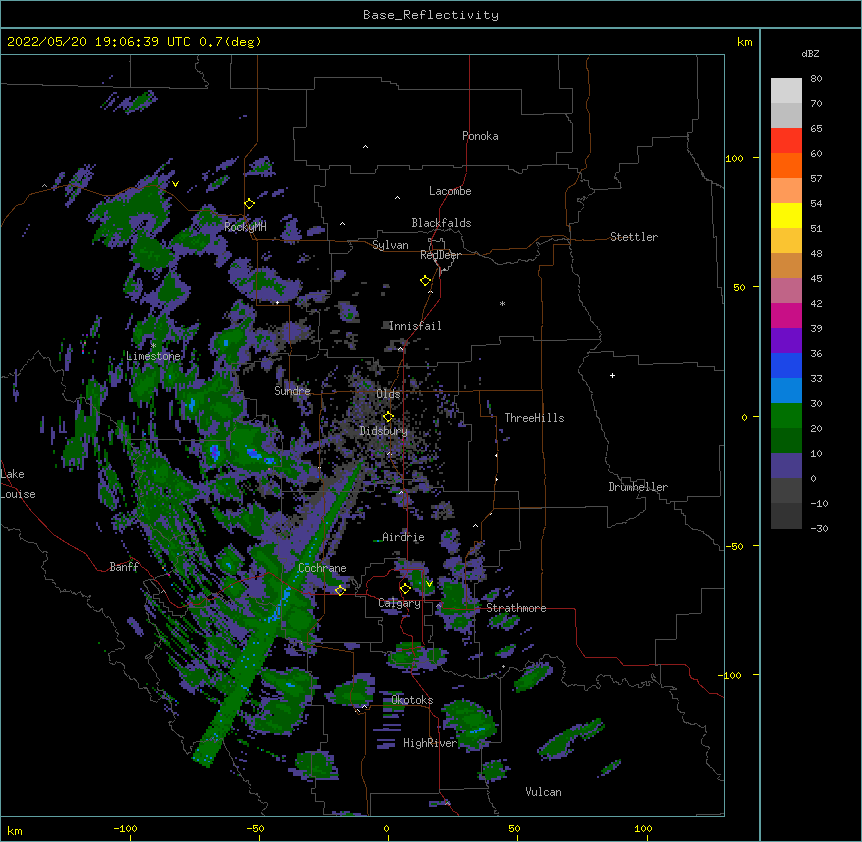Select the Airdrie label
The image size is (862, 842).
pyautogui.click(x=403, y=537)
